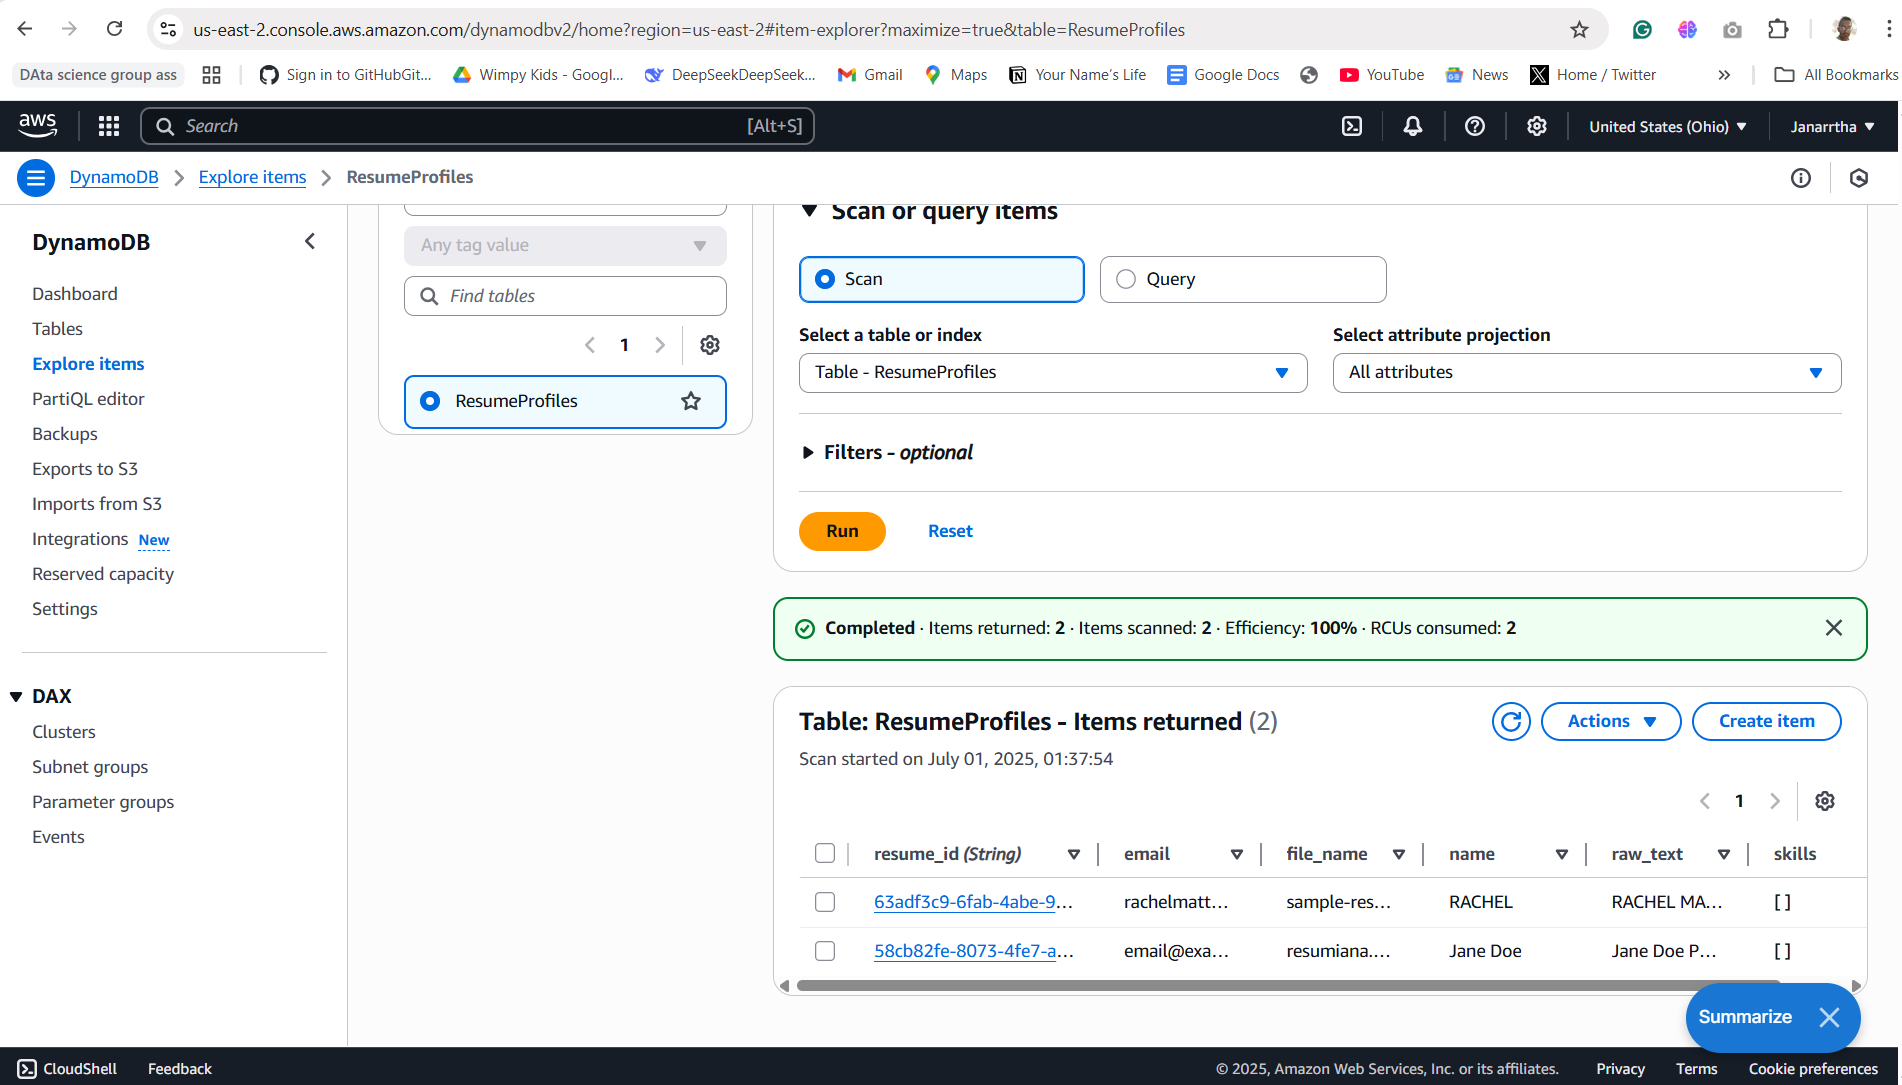Click the Summarize button
Viewport: 1902px width, 1085px height.
tap(1745, 1017)
